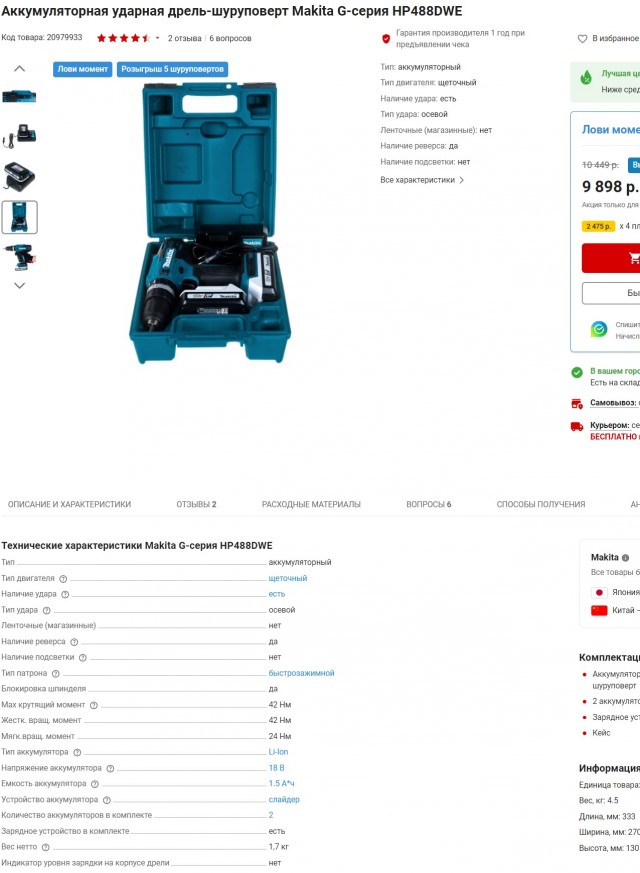Expand Все характеристики link
This screenshot has width=640, height=873.
[x=422, y=180]
